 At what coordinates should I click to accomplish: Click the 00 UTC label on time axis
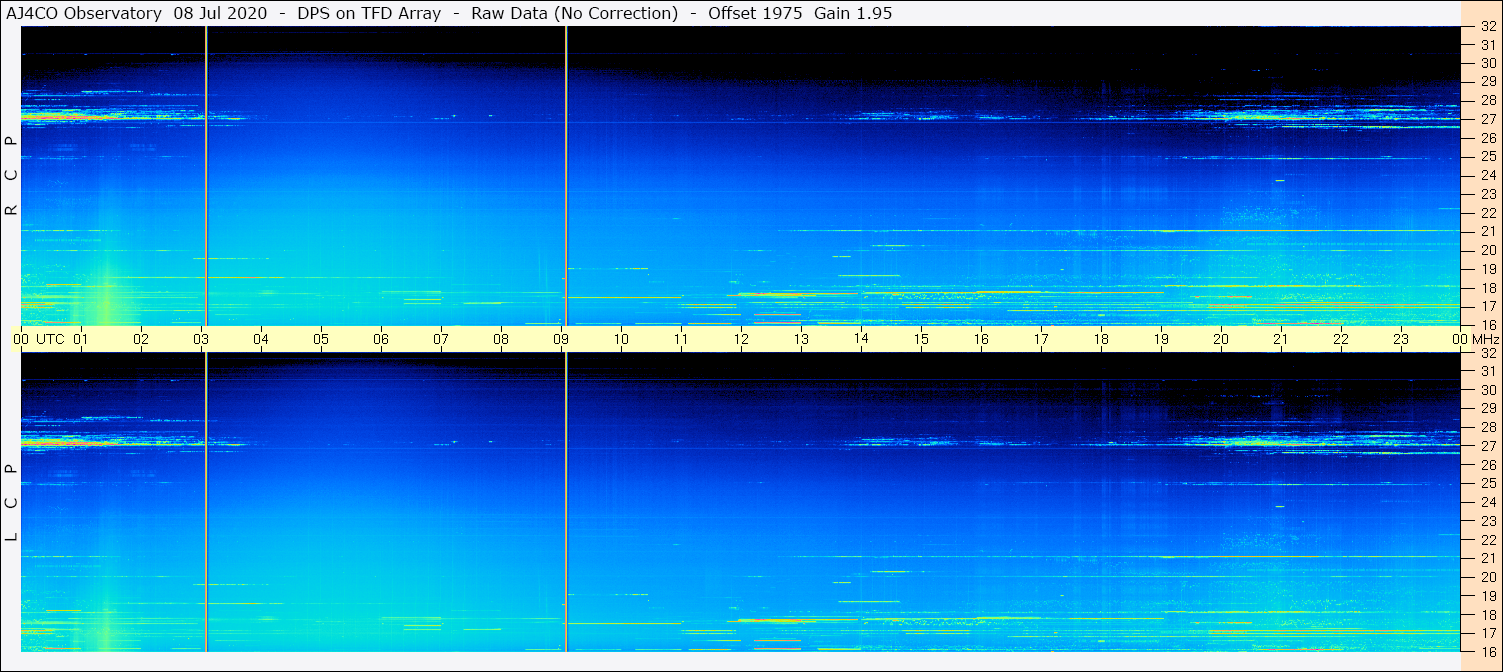37,339
